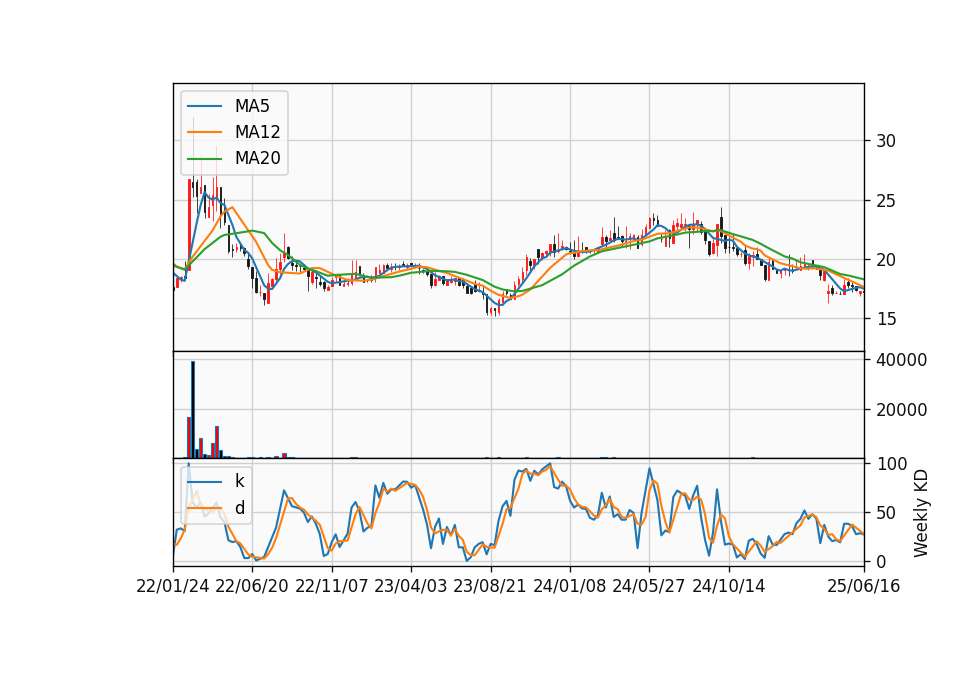Click the date label 24/05/27

coord(649,586)
